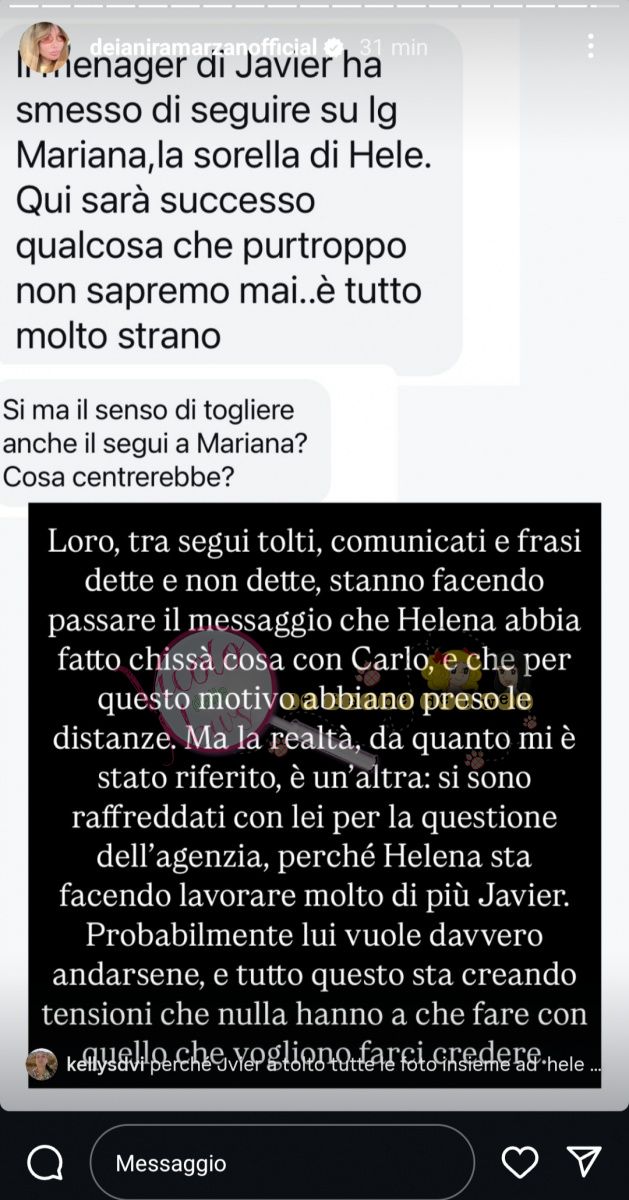Click the kellysdvi commenter name
Image resolution: width=629 pixels, height=1200 pixels.
click(94, 1065)
